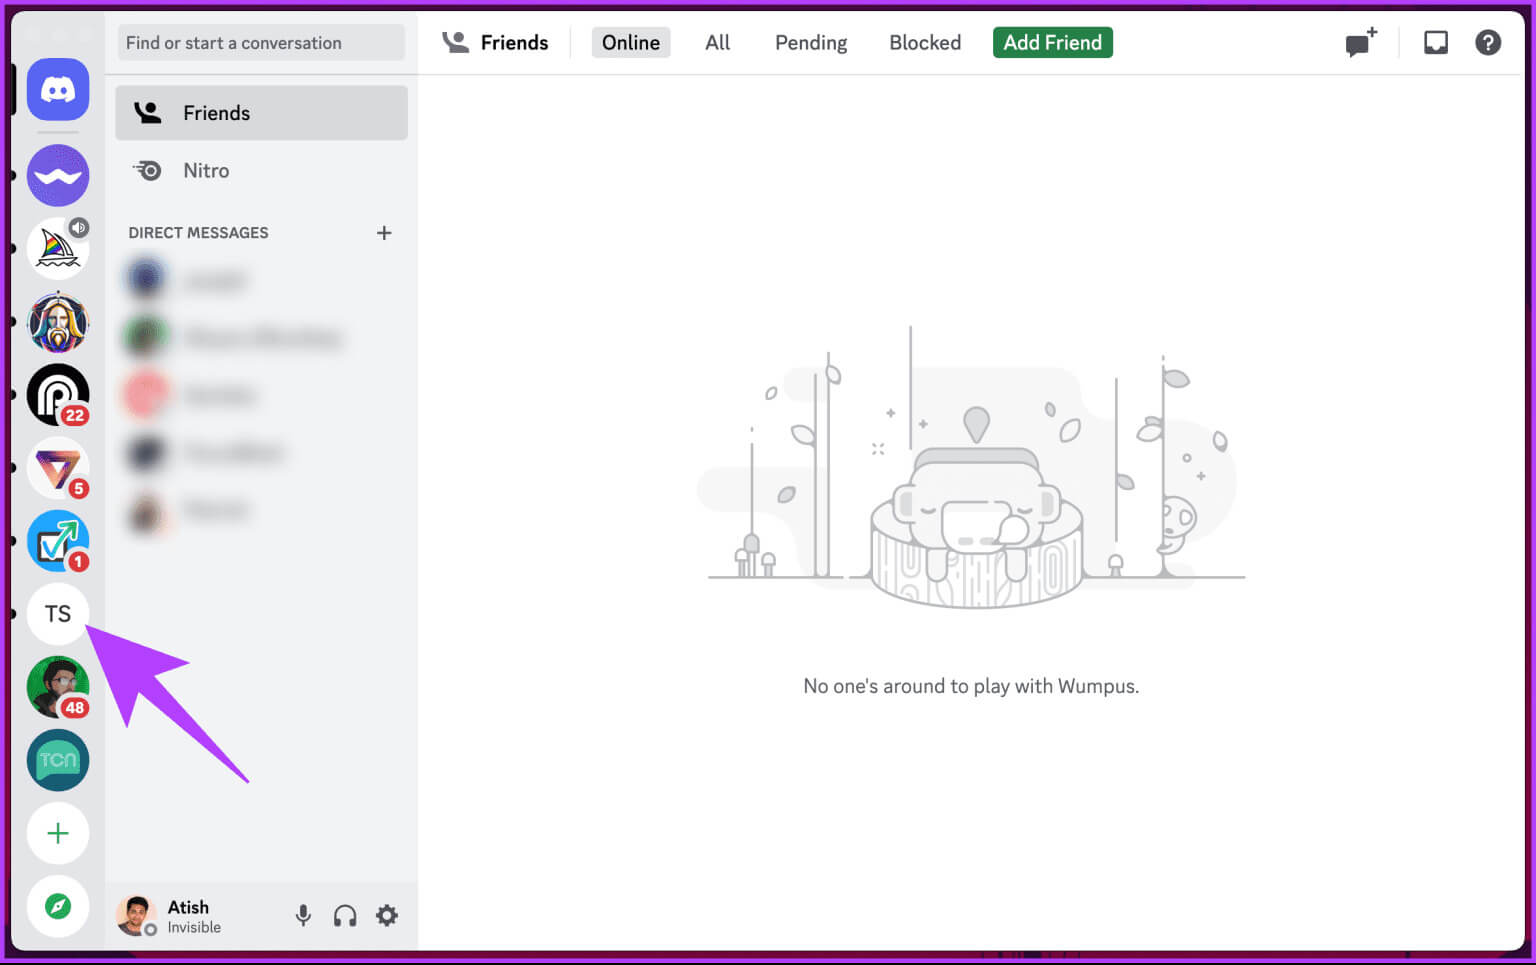Open the direct message with pink avatar
1536x965 pixels.
262,395
